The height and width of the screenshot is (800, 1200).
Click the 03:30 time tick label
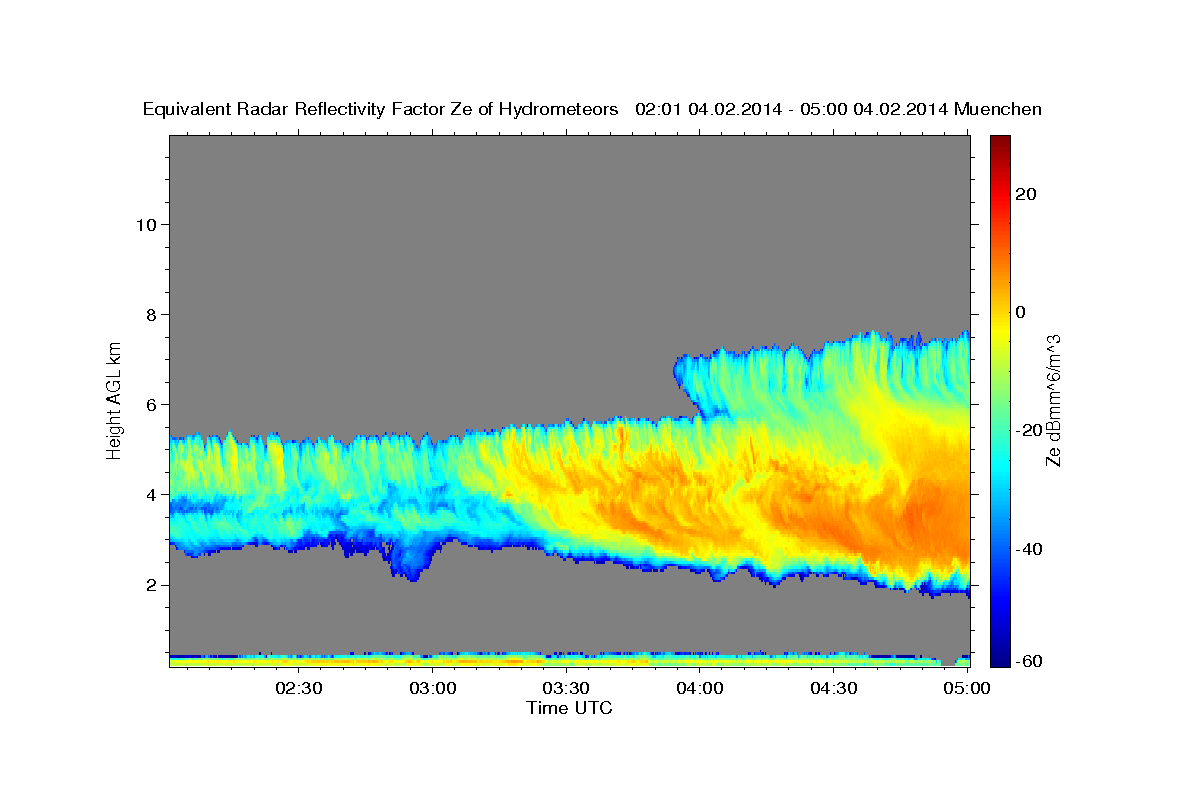[x=566, y=688]
